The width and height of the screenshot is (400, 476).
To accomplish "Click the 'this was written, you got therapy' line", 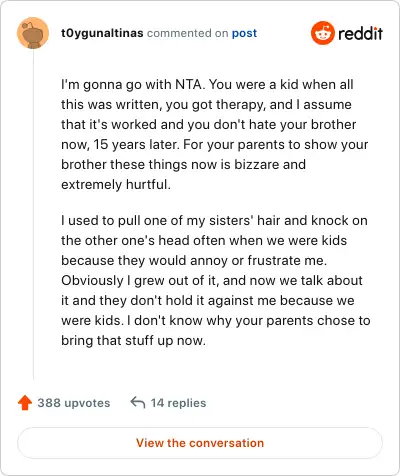I will coord(206,105).
